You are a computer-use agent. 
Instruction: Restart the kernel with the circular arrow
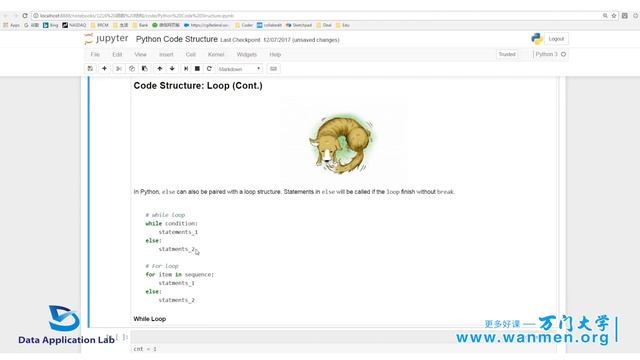(x=209, y=69)
